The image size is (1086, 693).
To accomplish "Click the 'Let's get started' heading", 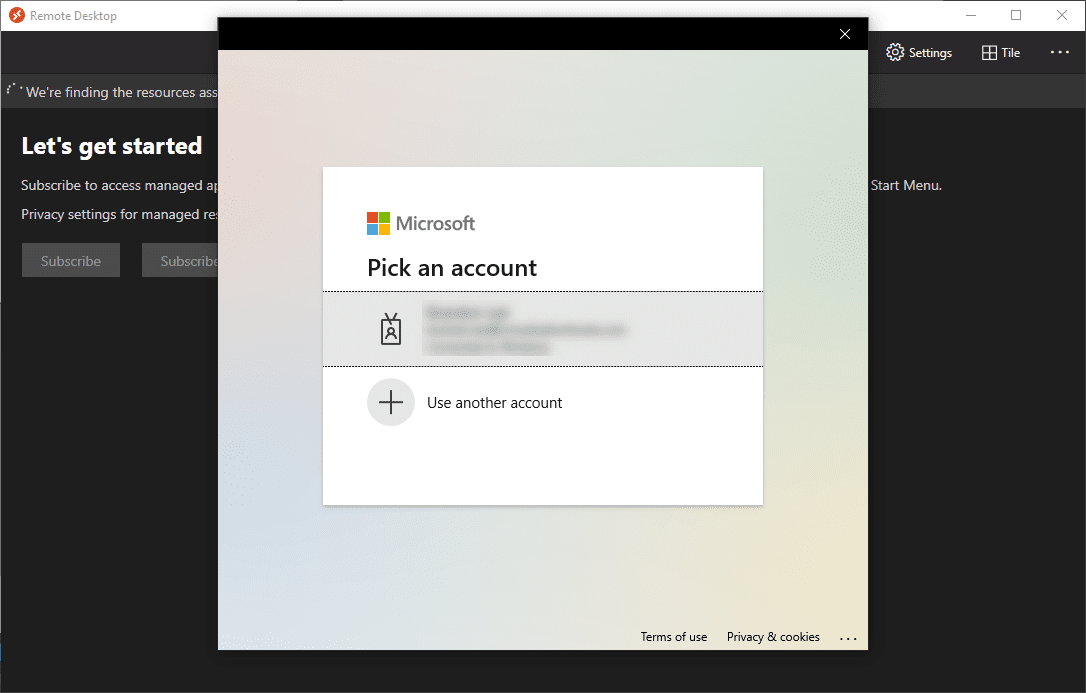I will [112, 146].
